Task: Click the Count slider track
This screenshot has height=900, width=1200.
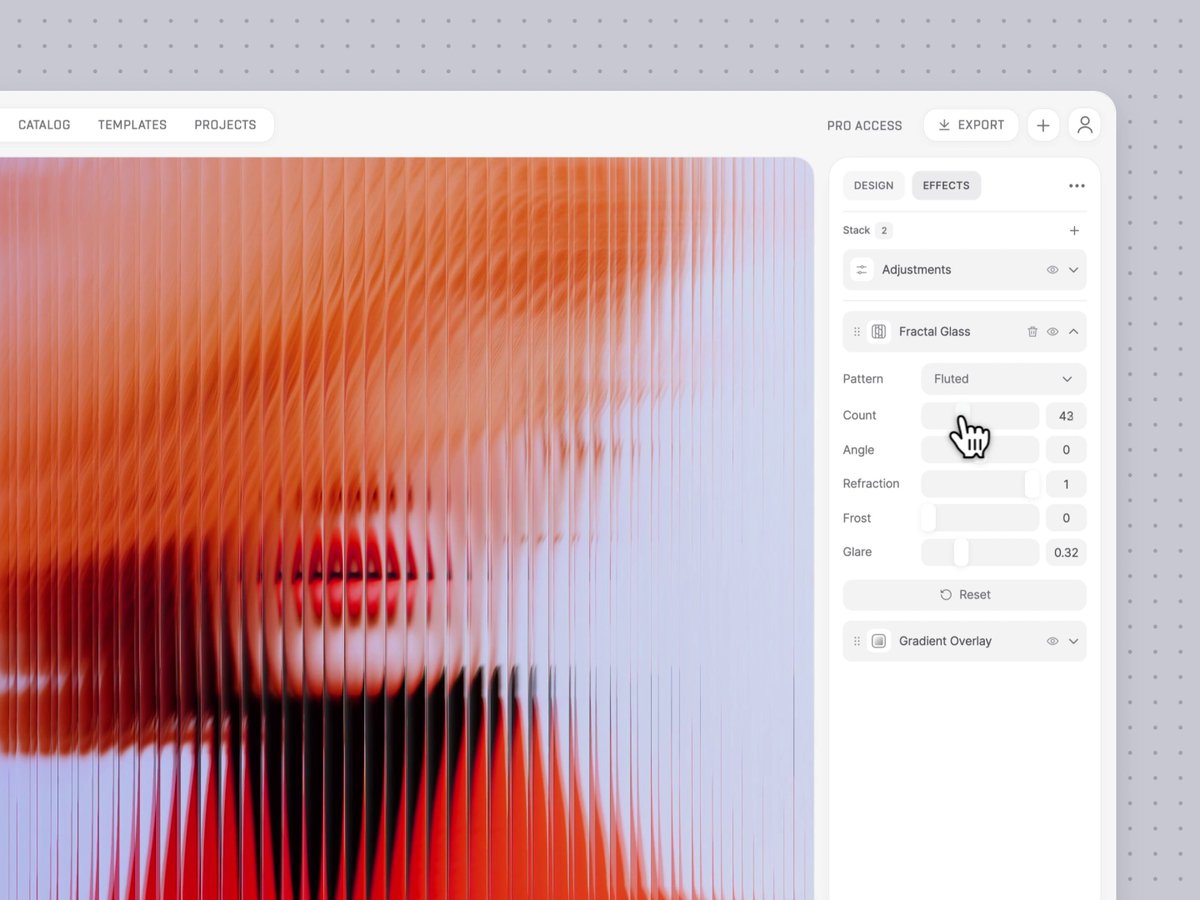Action: pyautogui.click(x=980, y=416)
